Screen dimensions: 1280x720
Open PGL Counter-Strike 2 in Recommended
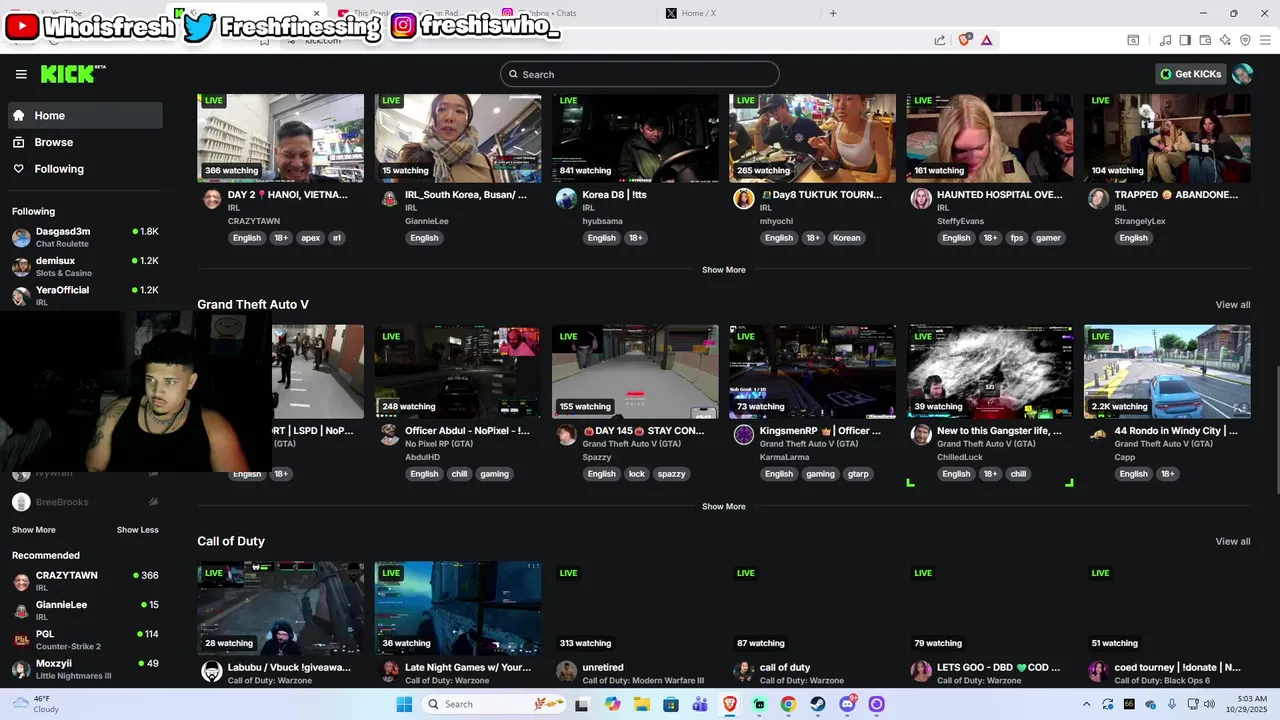click(x=85, y=639)
